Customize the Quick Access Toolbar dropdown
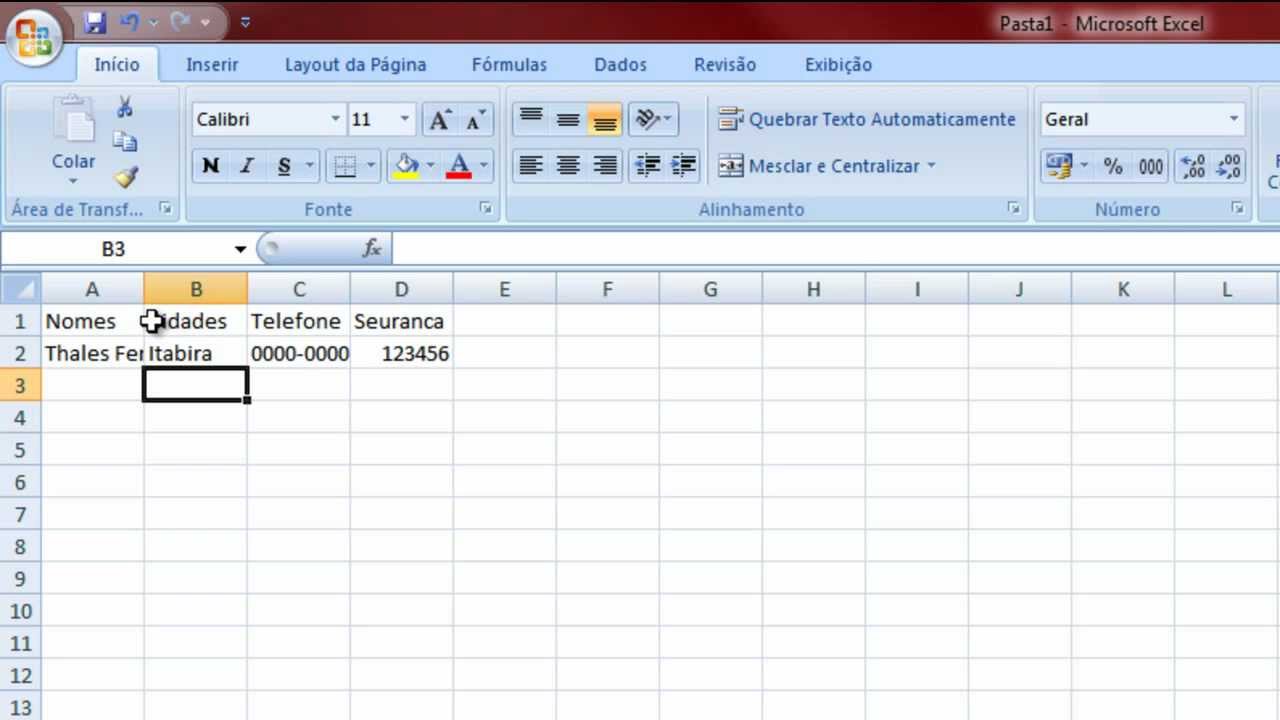Viewport: 1280px width, 720px height. (x=246, y=22)
